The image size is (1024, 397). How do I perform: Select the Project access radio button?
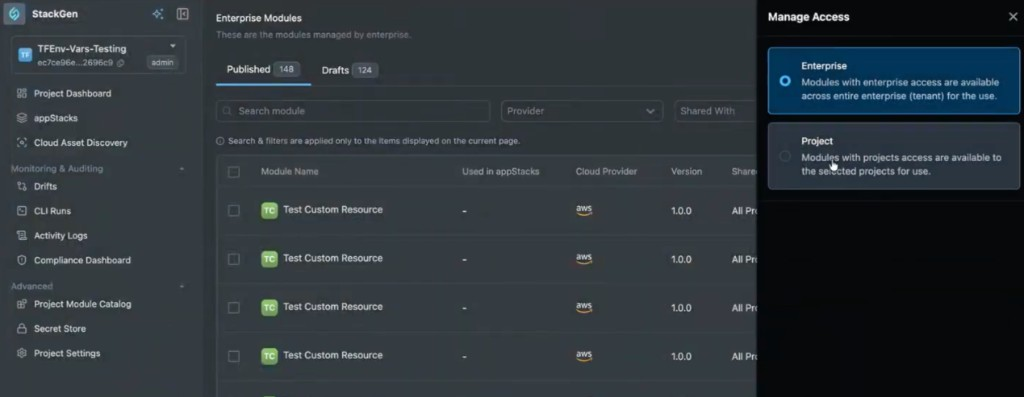[785, 156]
